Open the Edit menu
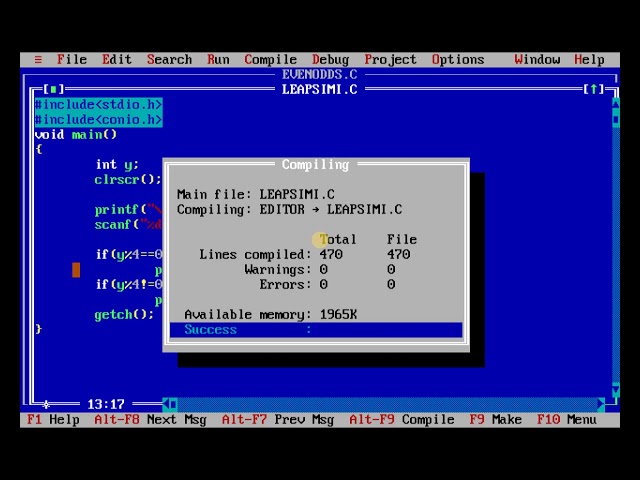 116,60
